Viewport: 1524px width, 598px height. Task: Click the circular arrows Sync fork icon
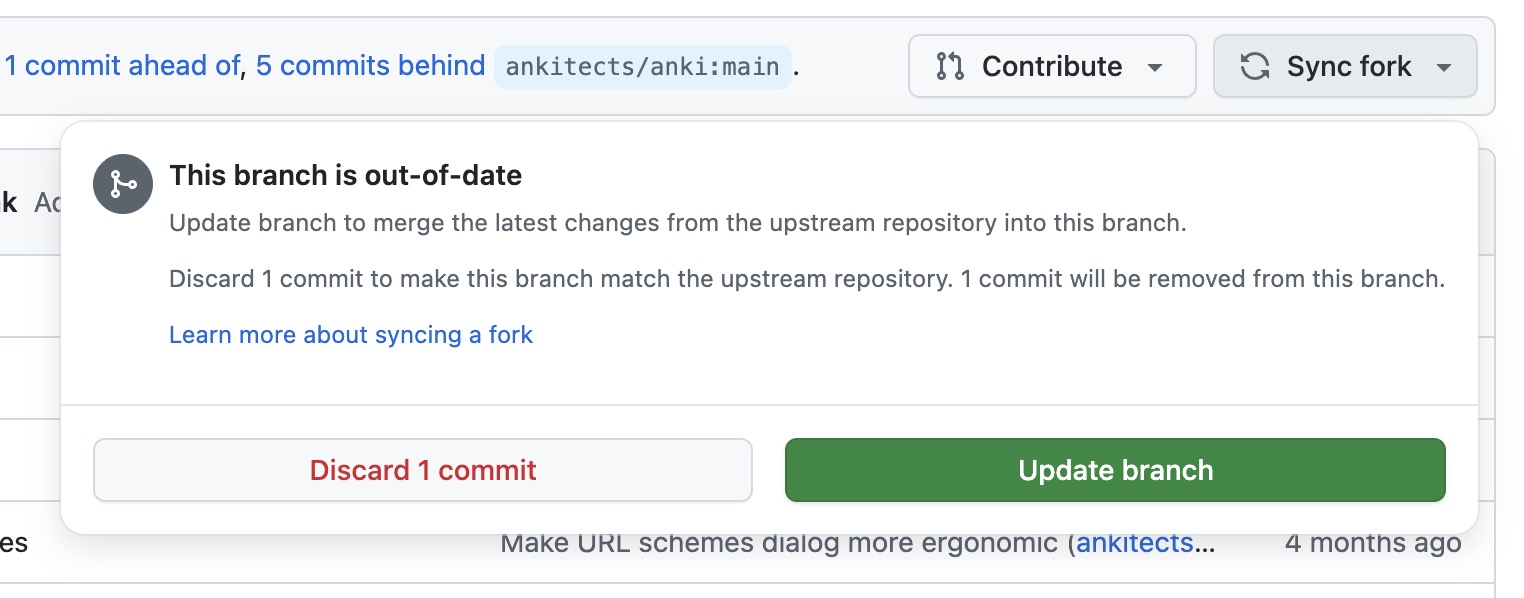pos(1254,67)
